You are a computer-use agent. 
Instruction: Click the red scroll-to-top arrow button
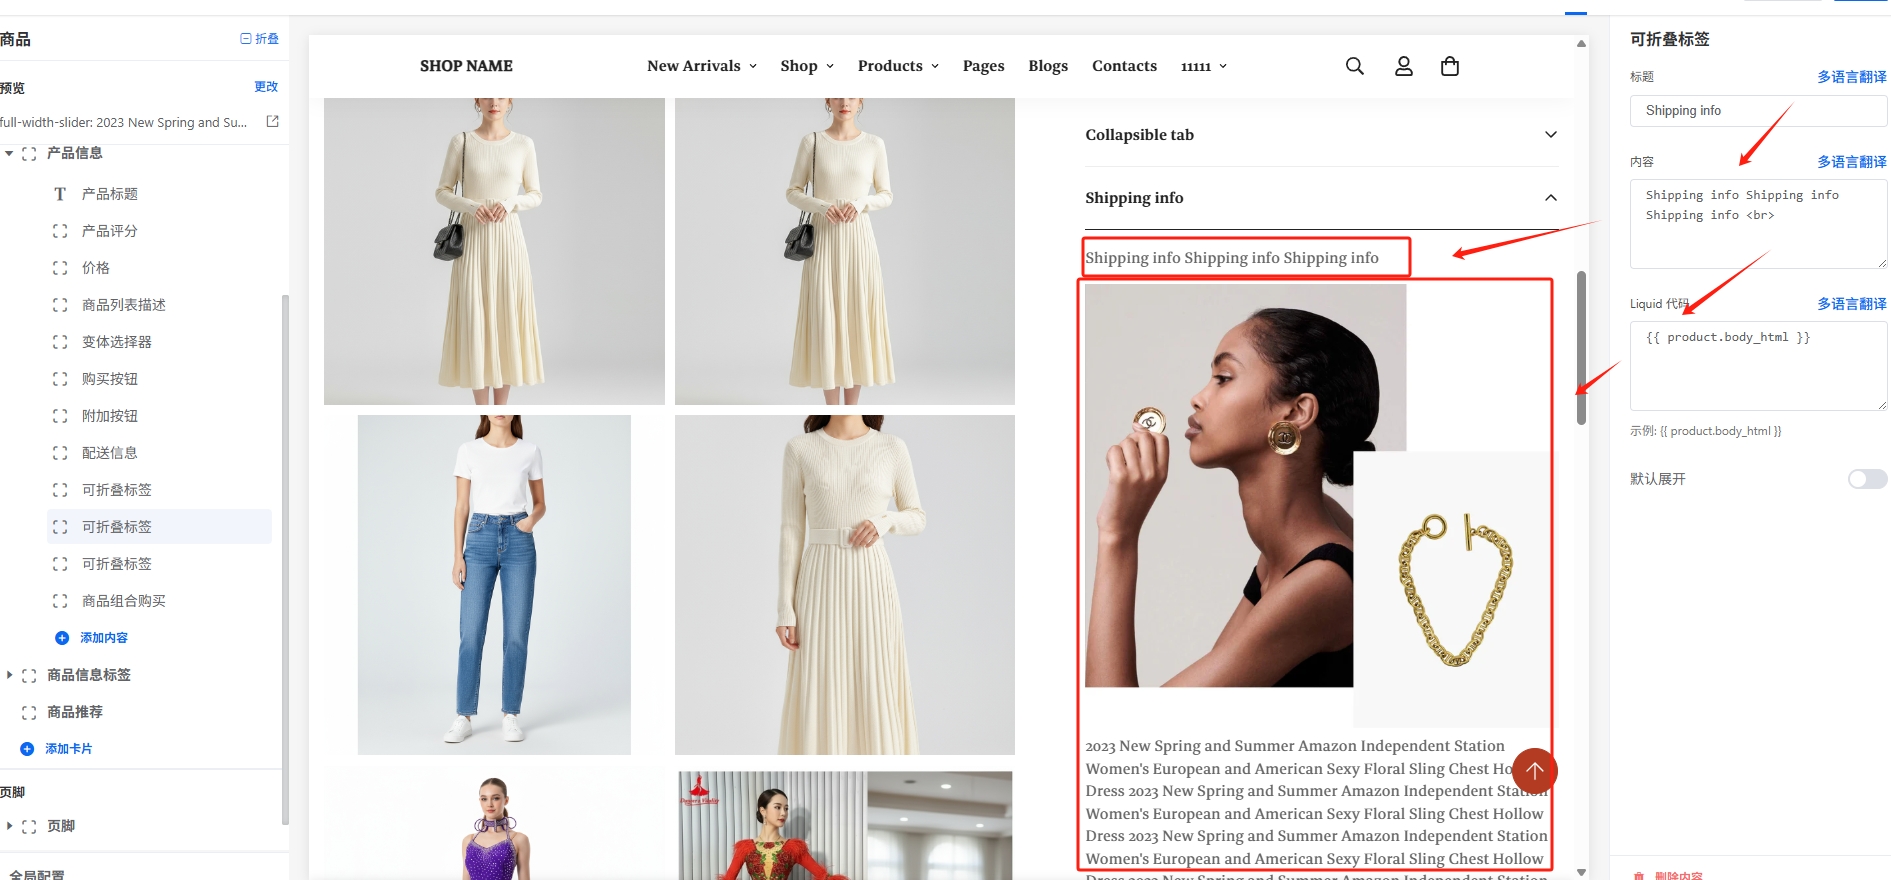[x=1534, y=771]
